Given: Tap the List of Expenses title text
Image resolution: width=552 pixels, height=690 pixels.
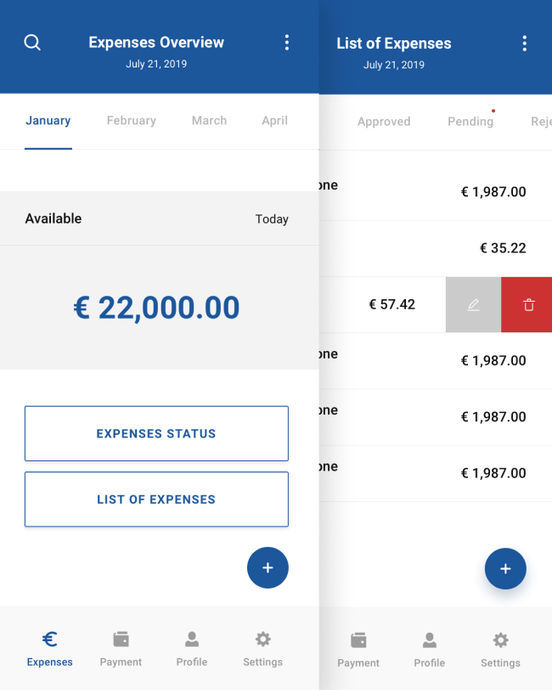Looking at the screenshot, I should point(394,44).
